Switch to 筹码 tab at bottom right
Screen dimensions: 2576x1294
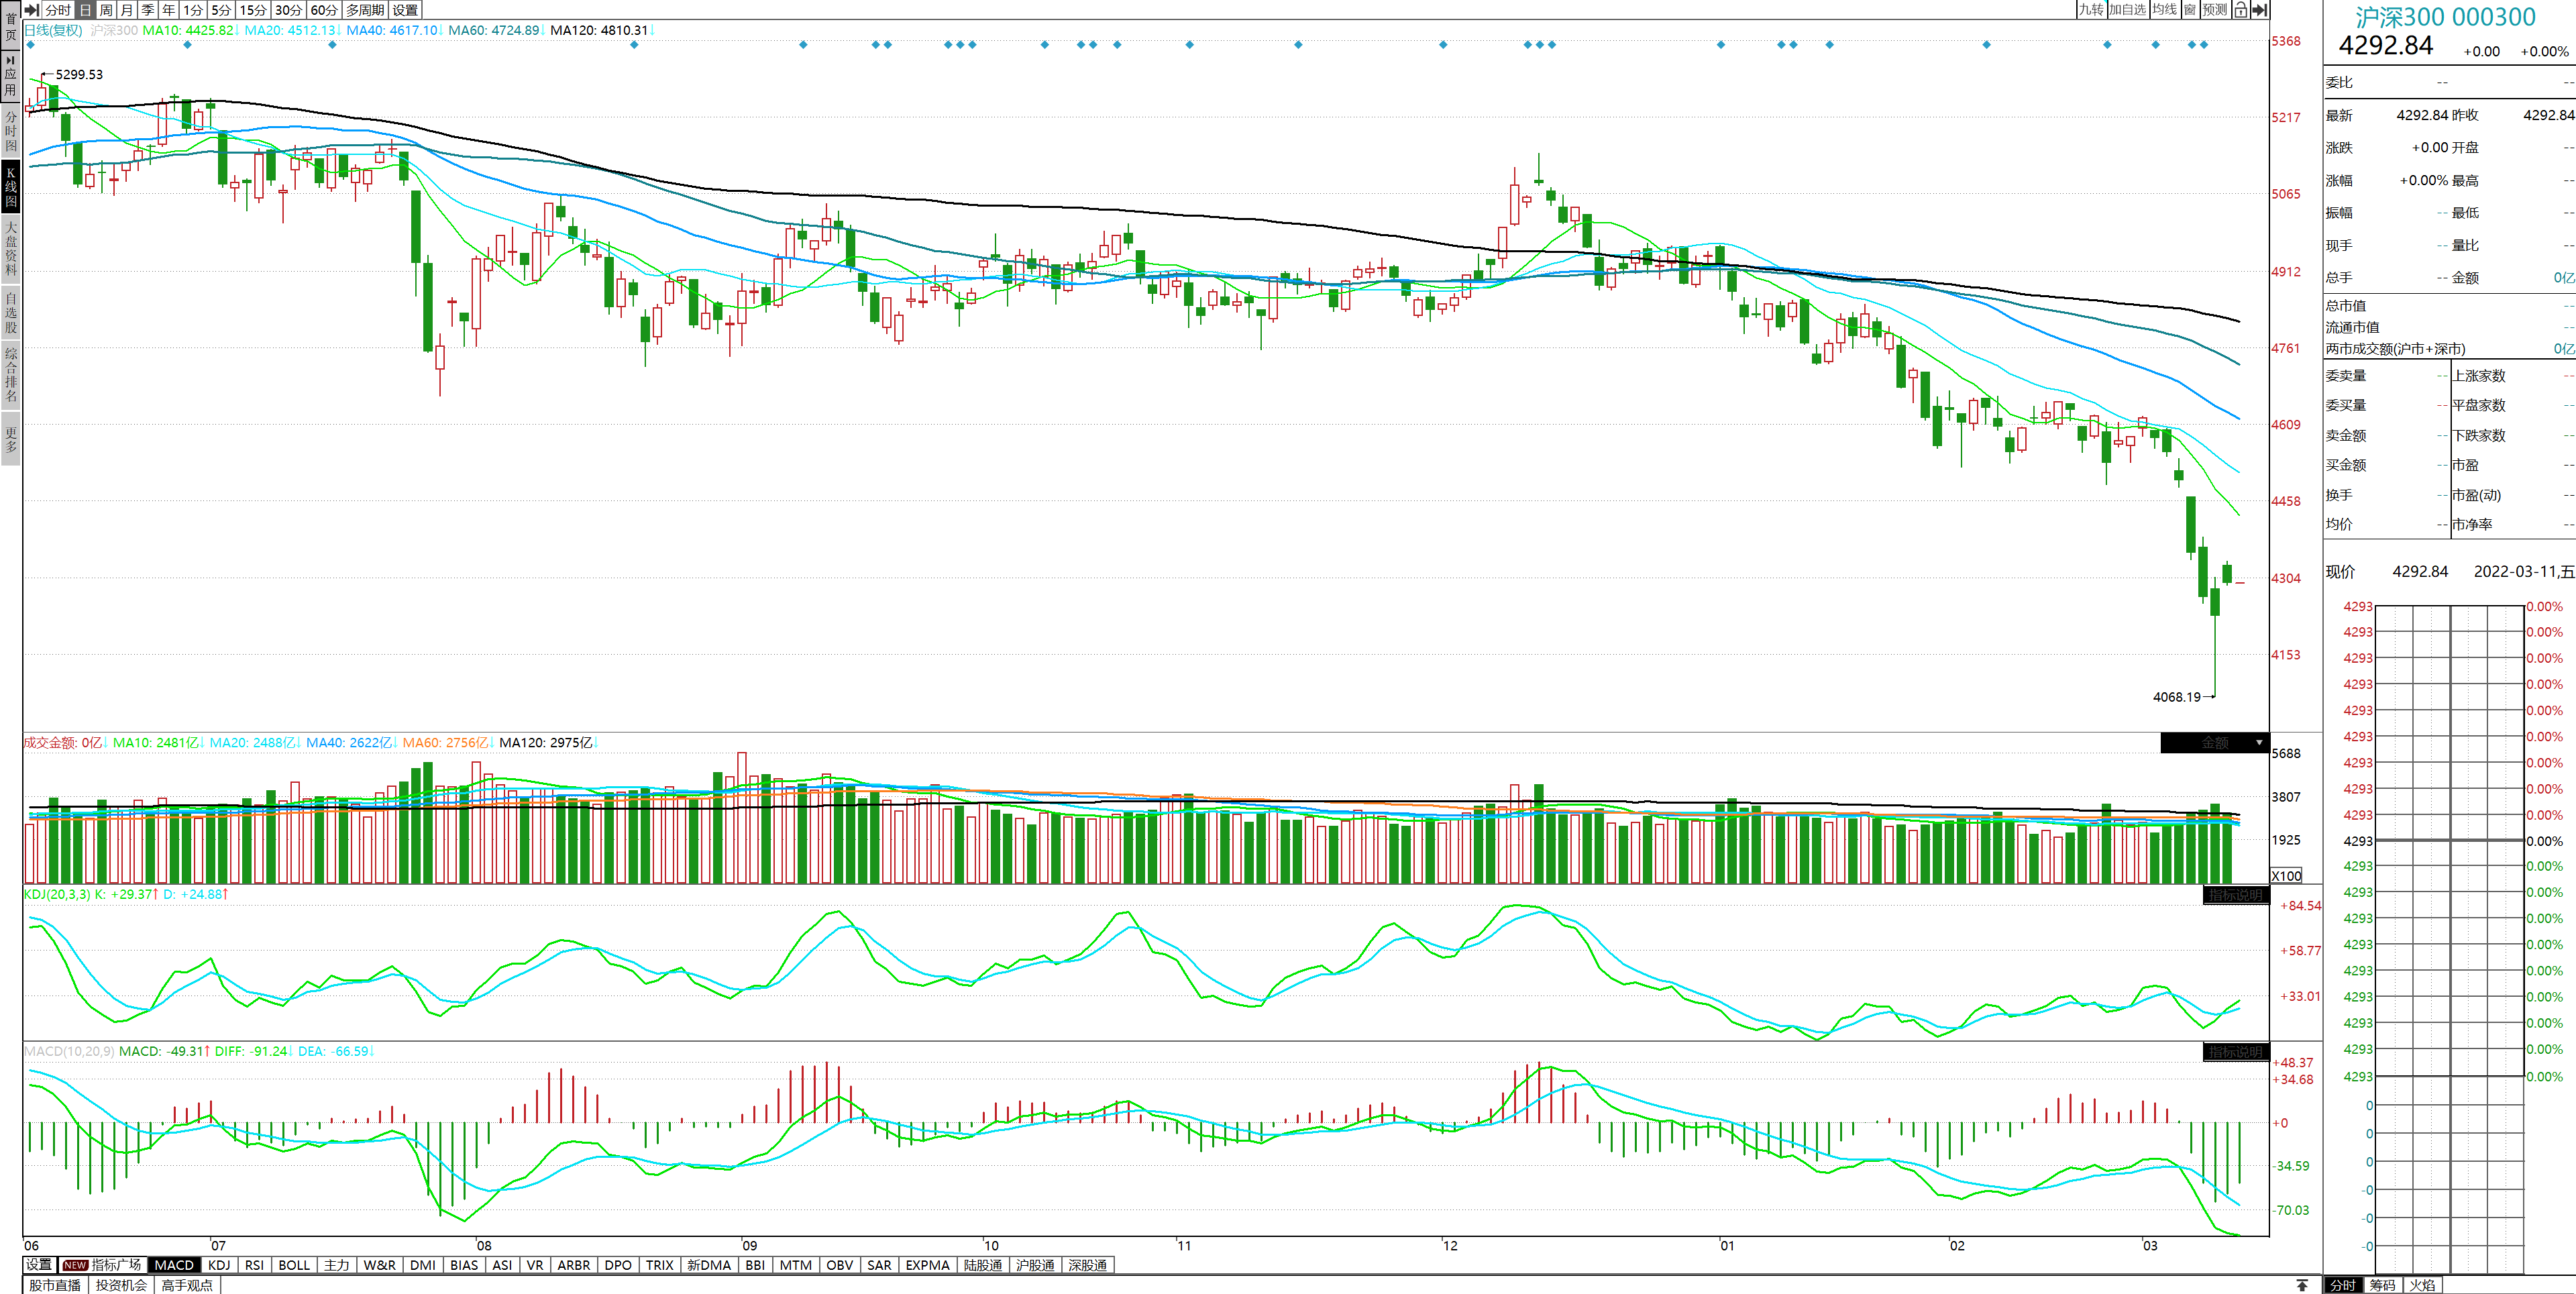2382,1285
